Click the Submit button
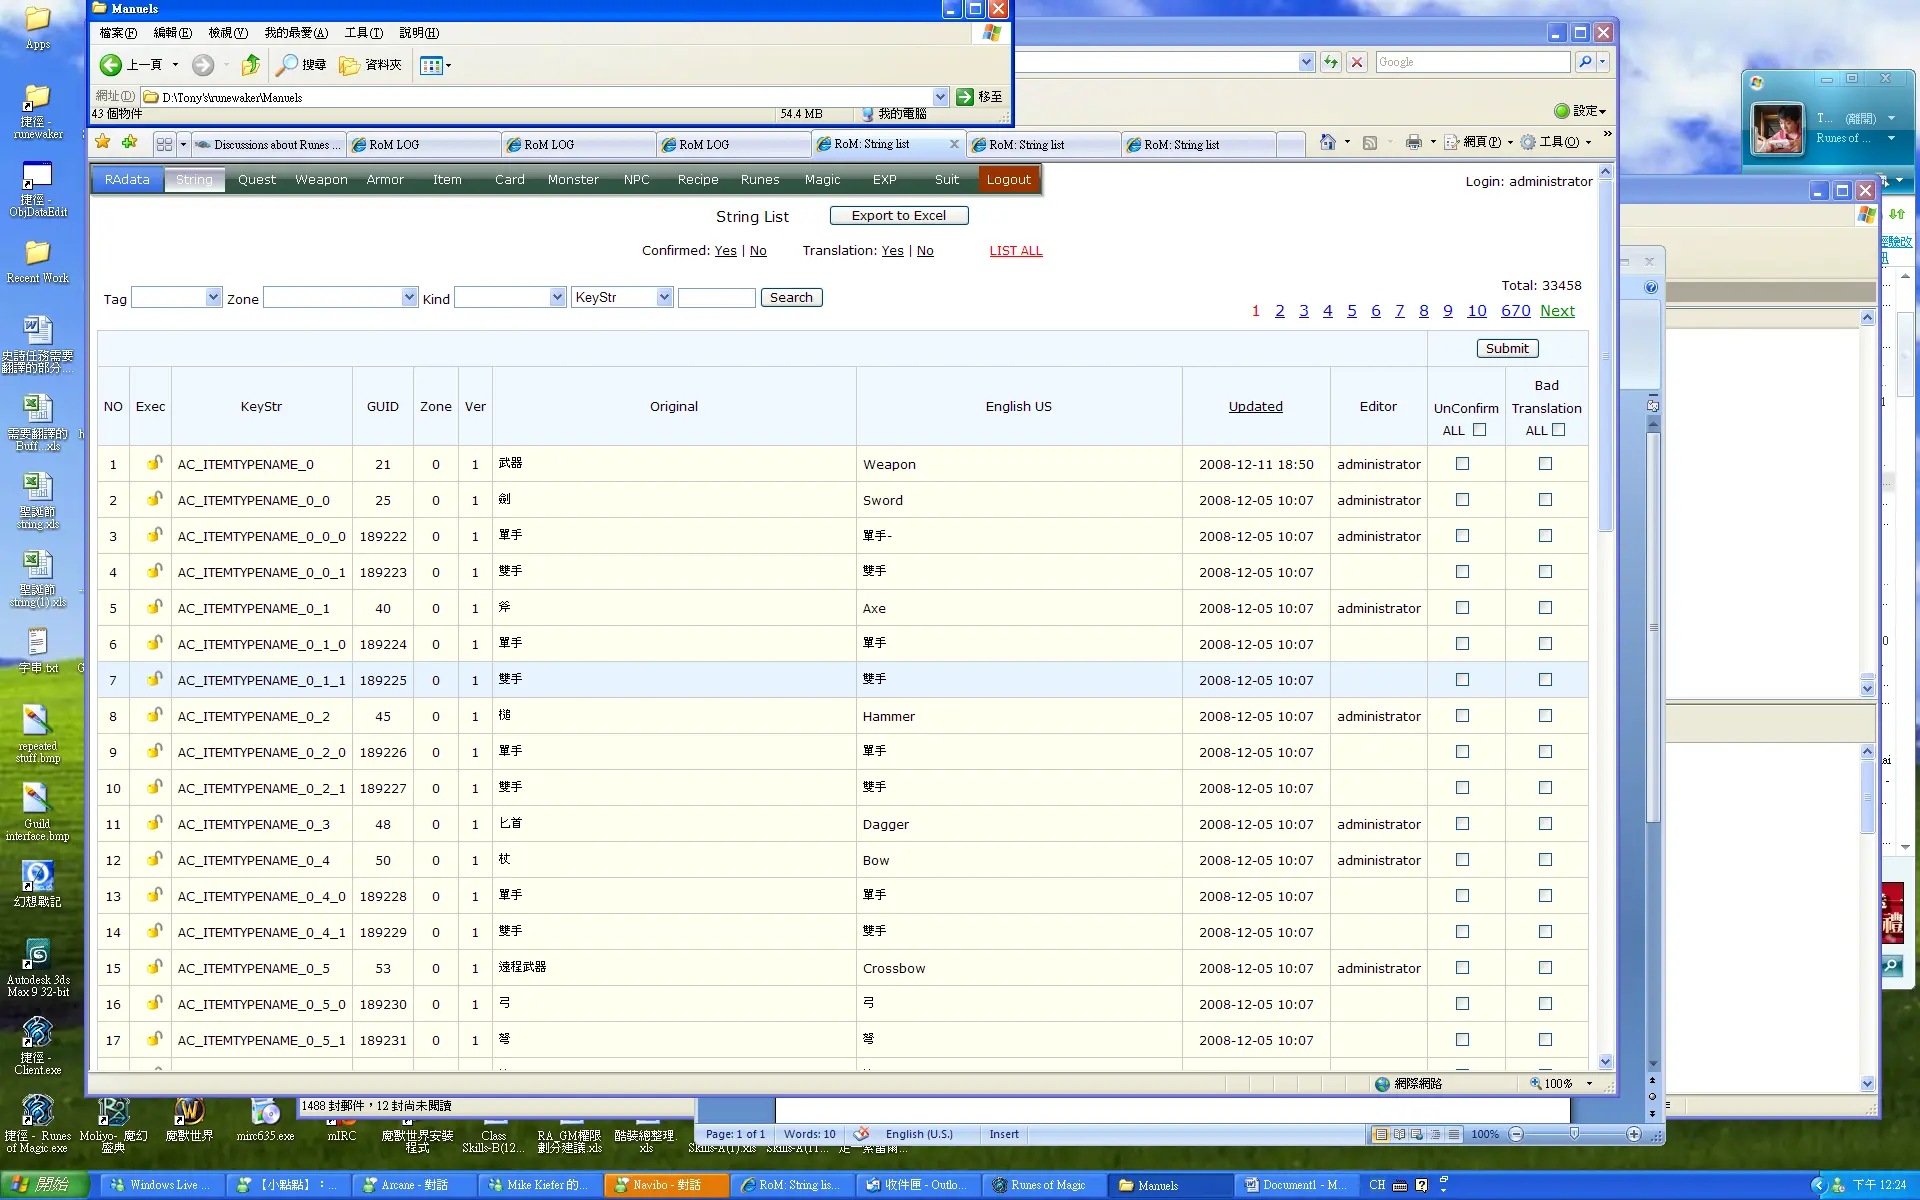1920x1200 pixels. coord(1507,348)
